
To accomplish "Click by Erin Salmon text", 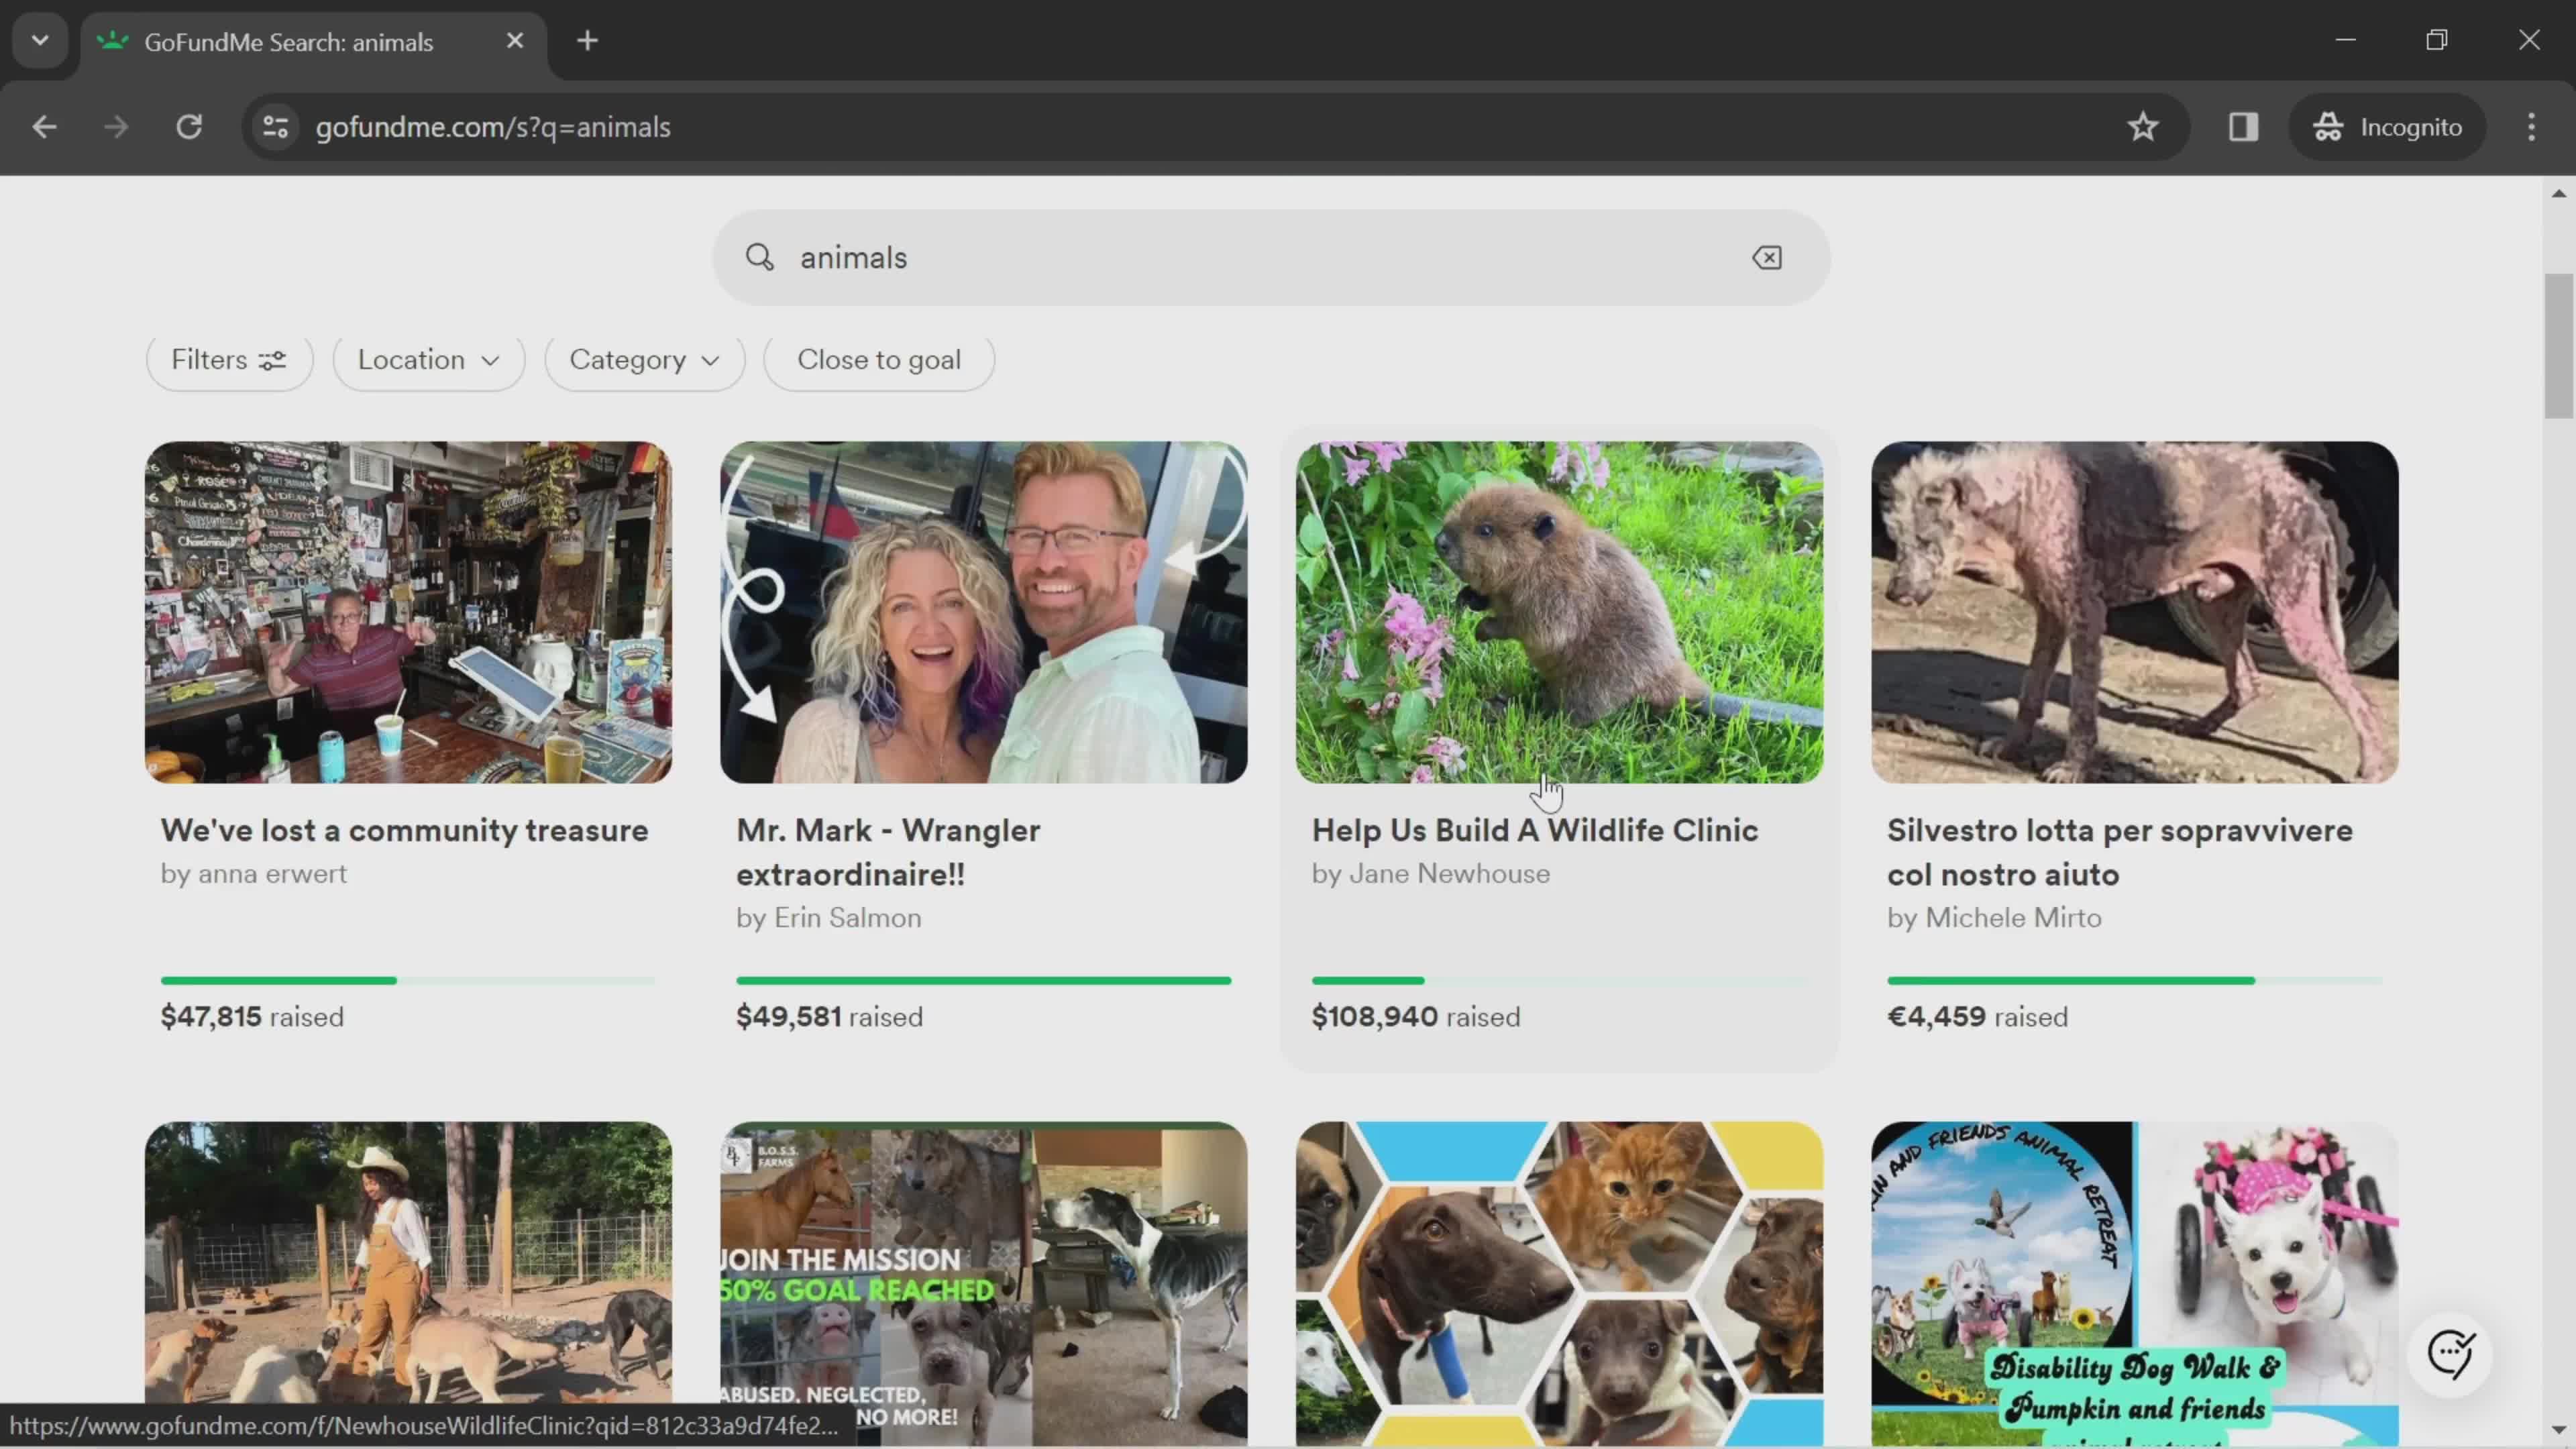I will tap(829, 918).
